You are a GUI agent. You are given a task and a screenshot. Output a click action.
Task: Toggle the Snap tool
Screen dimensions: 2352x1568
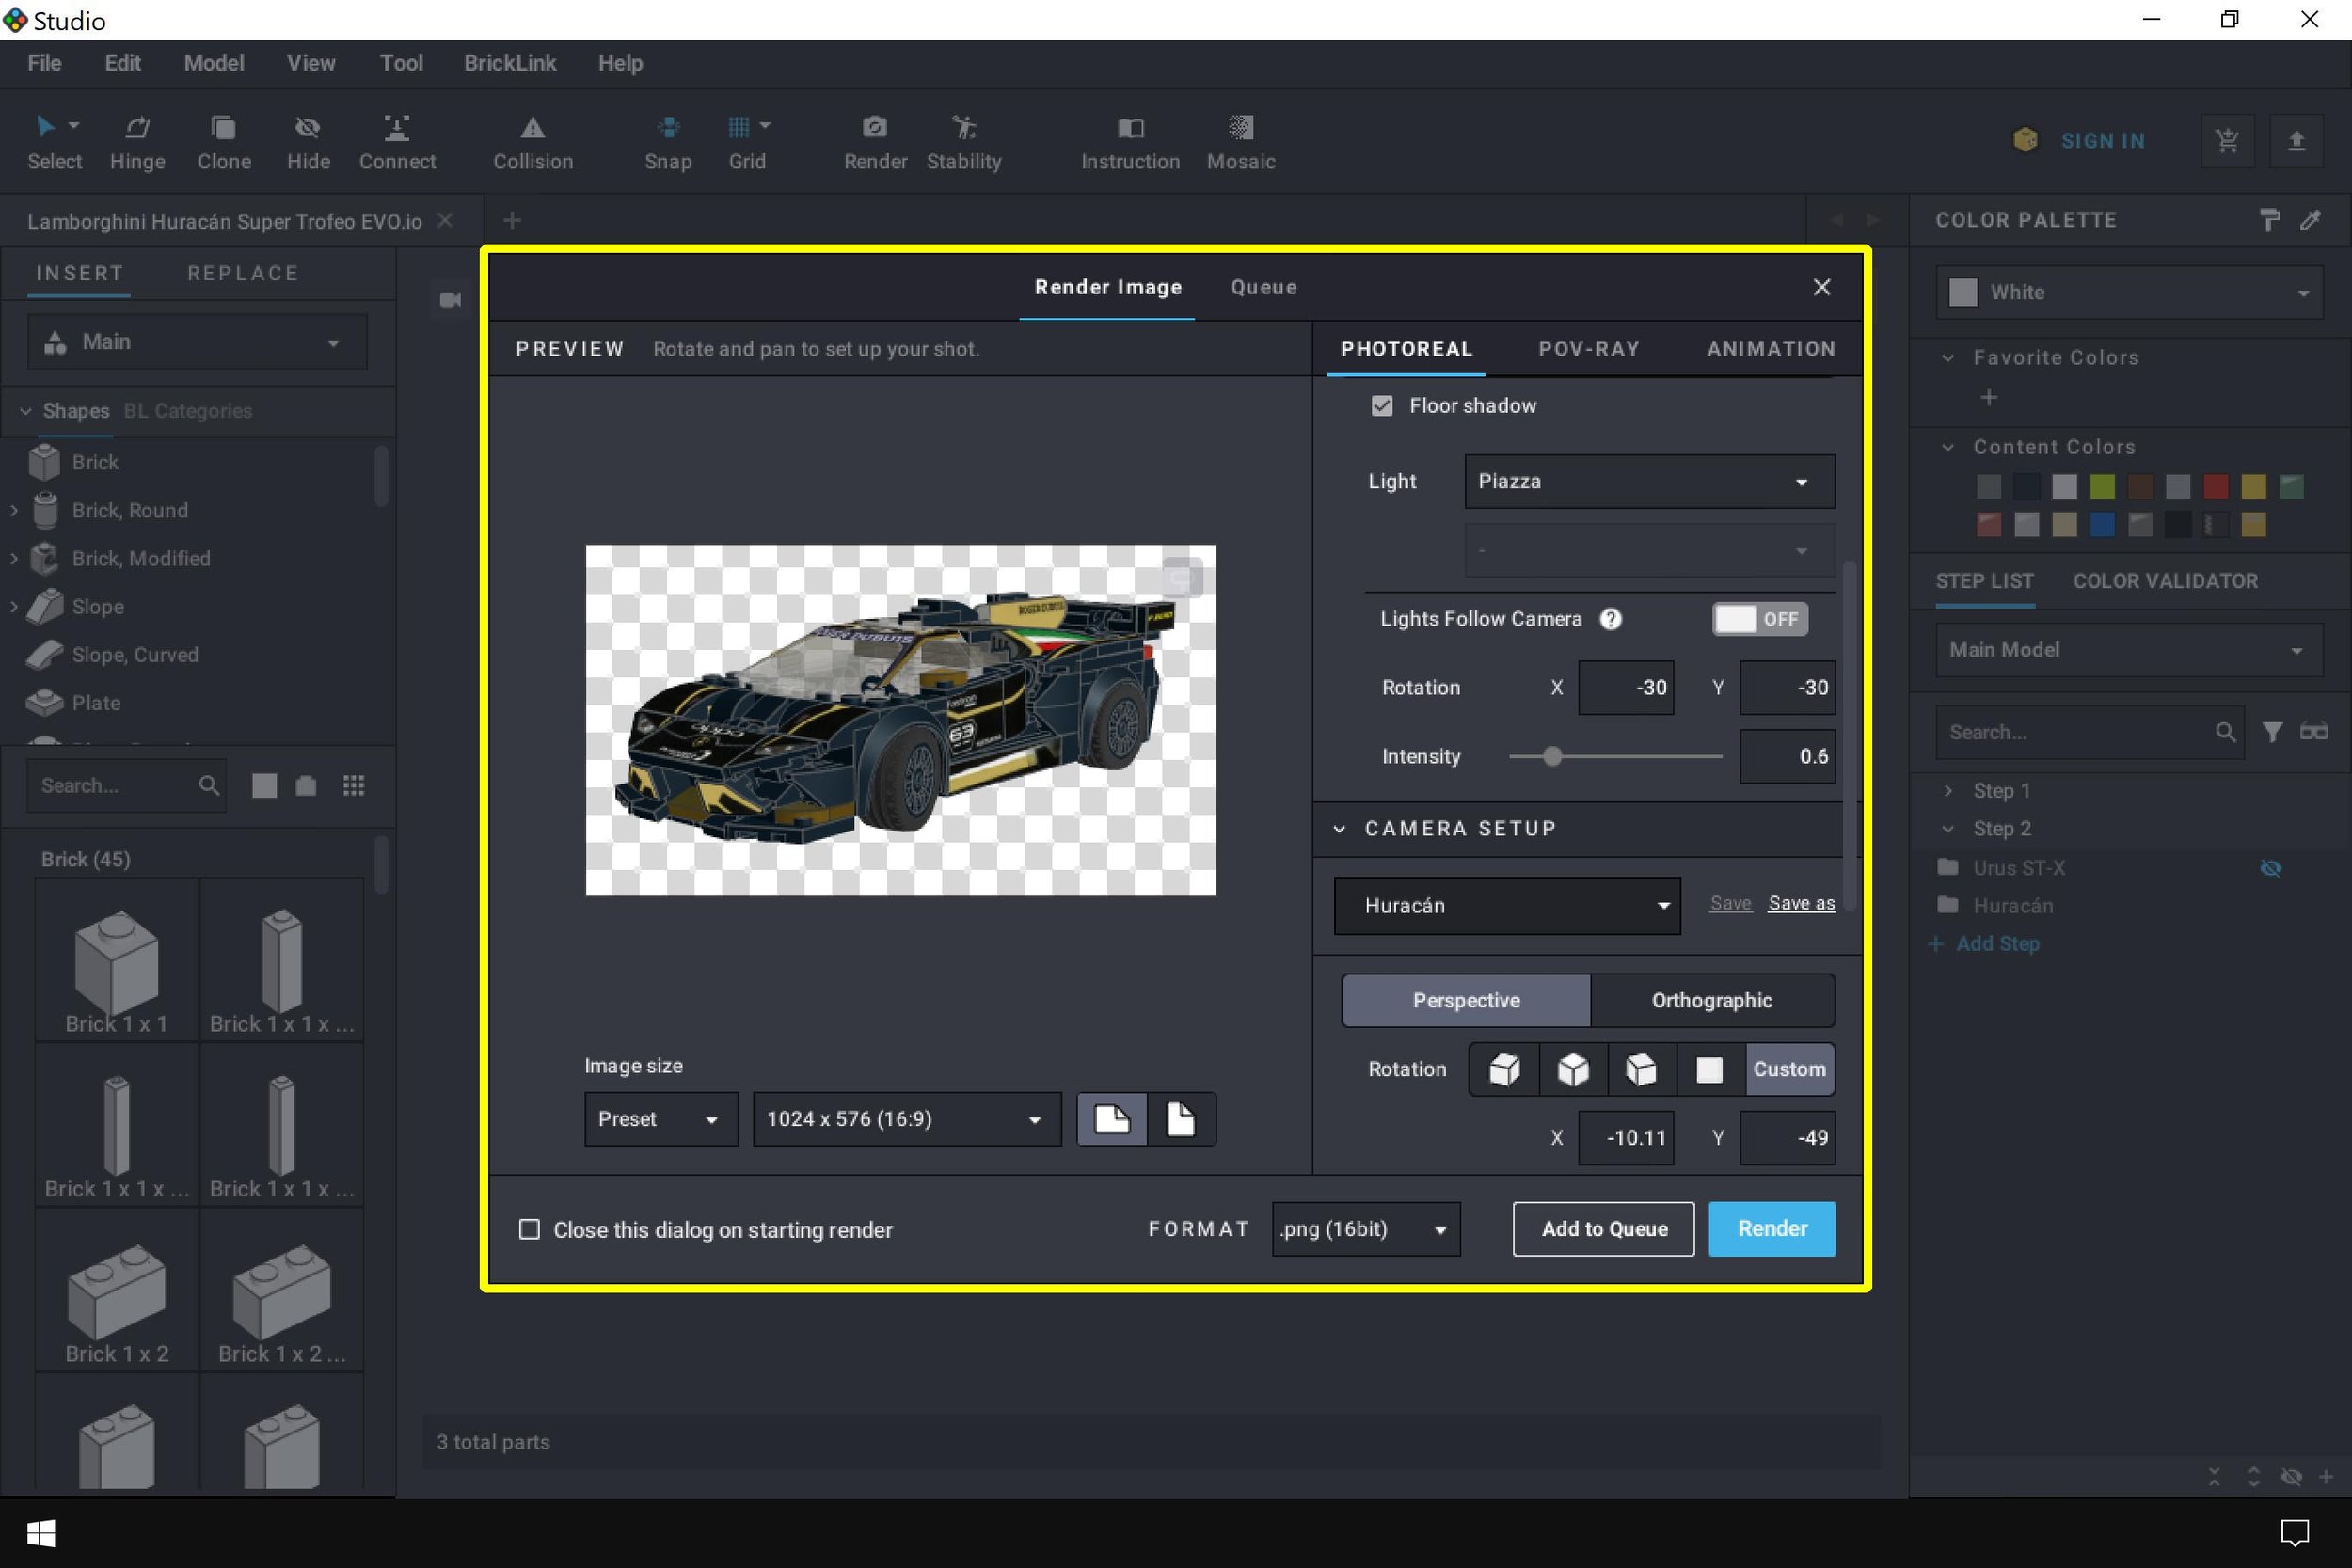point(668,142)
